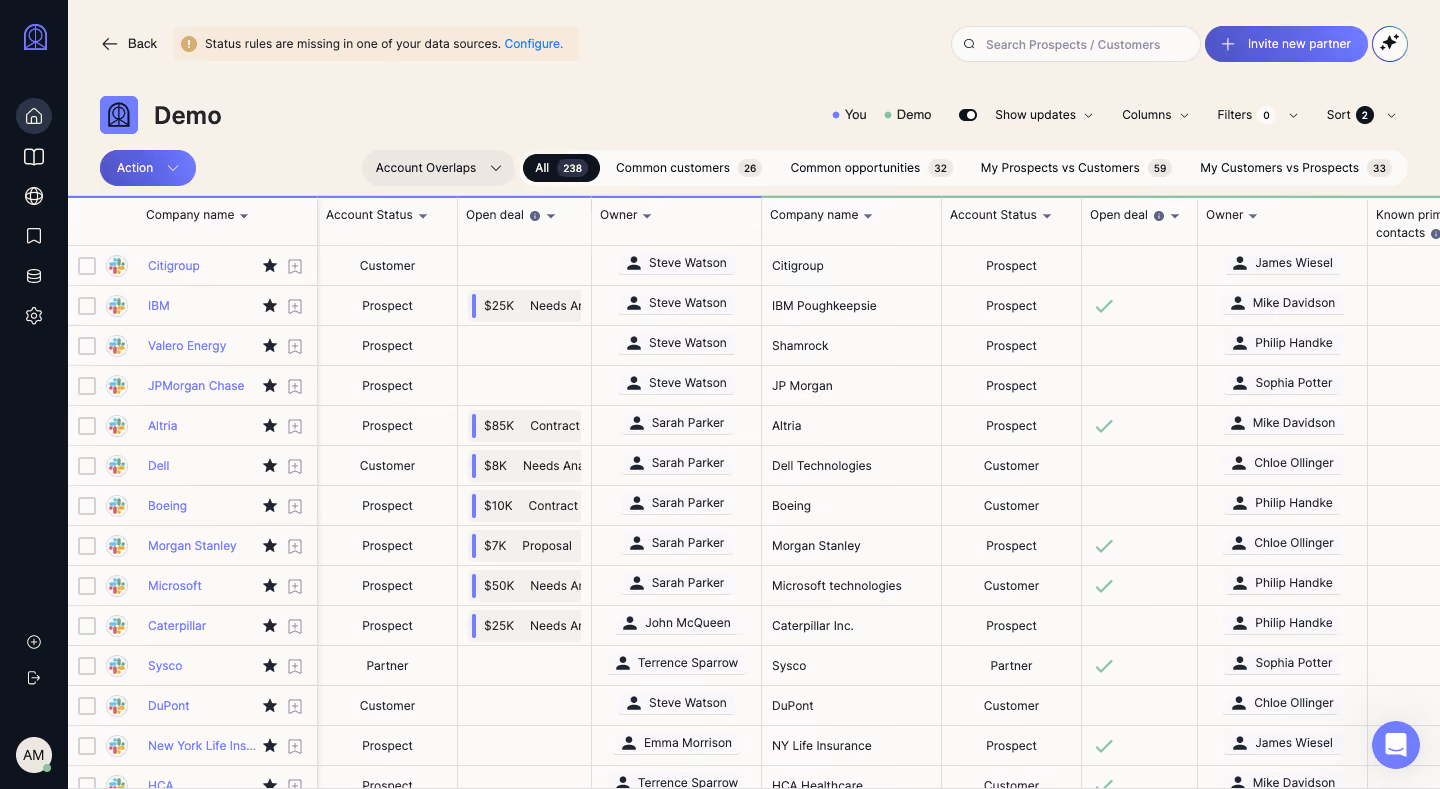Go Back to the previous page
The height and width of the screenshot is (789, 1440).
pos(130,44)
